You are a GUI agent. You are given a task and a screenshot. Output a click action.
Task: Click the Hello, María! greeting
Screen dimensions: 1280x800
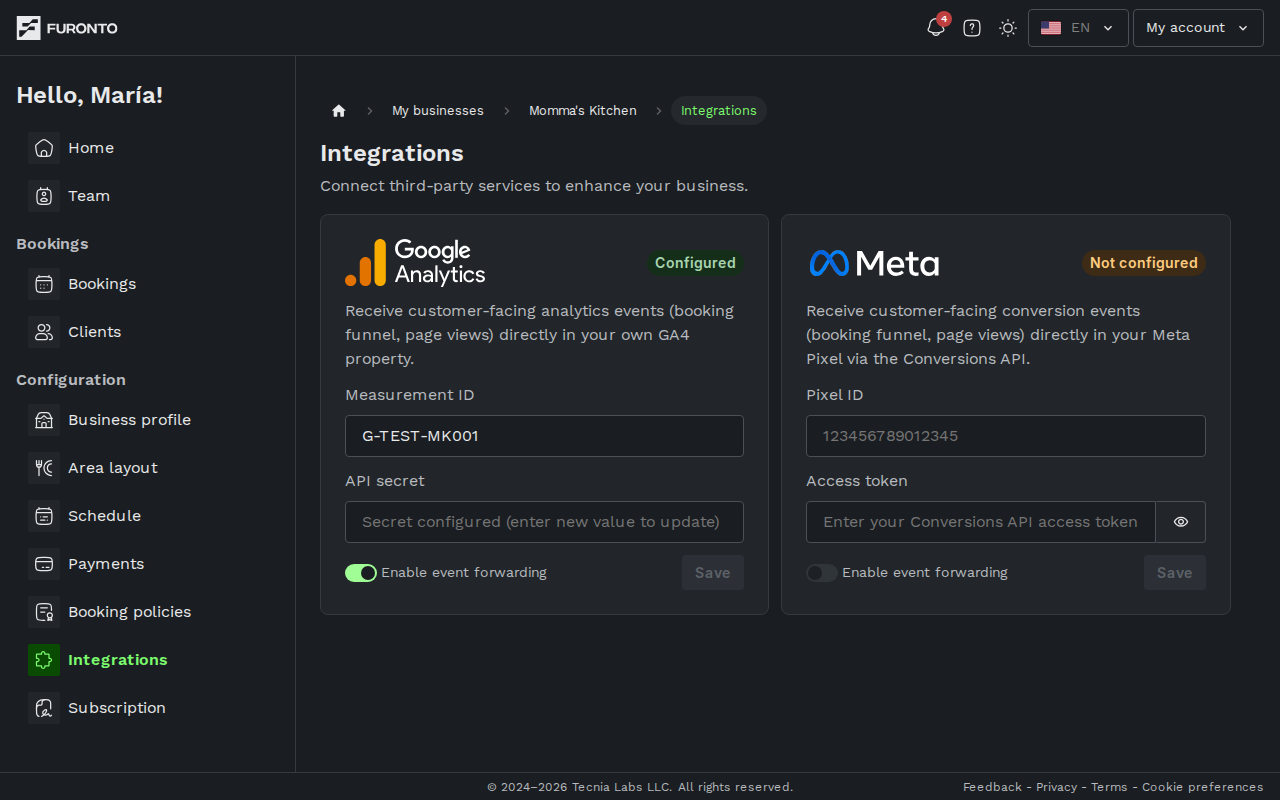click(x=90, y=95)
